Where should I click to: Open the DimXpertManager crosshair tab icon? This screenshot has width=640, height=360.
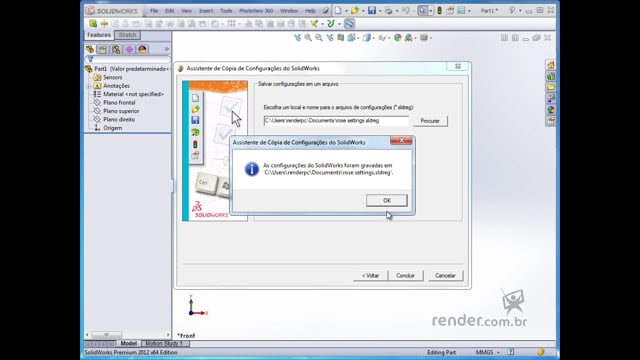click(129, 49)
